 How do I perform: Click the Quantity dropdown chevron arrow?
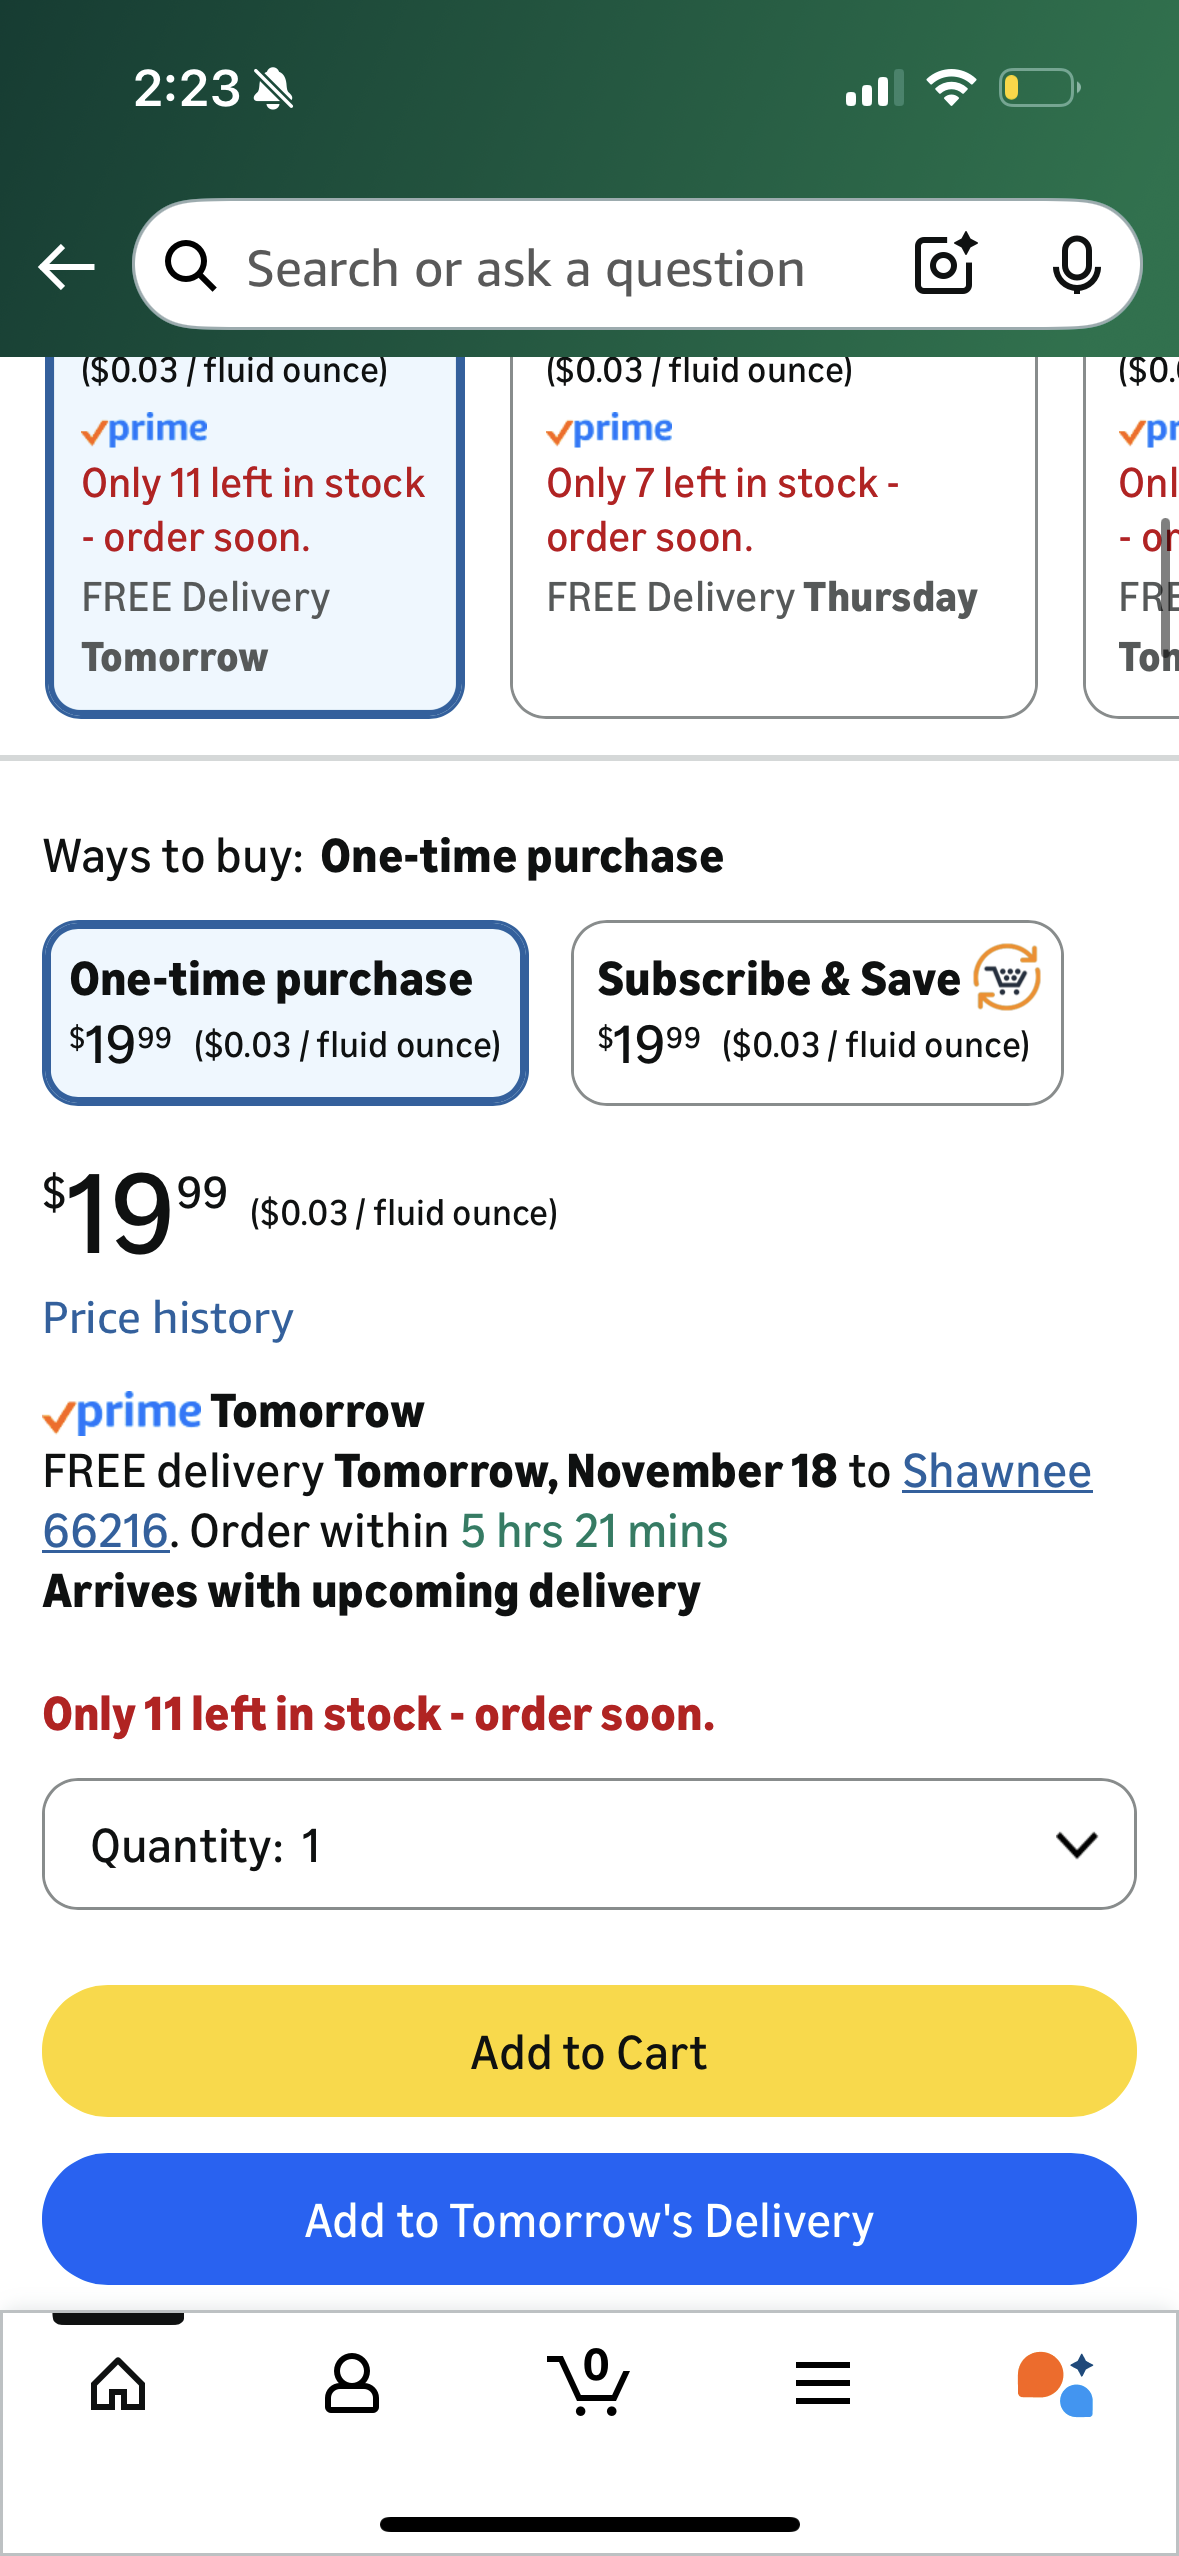click(x=1076, y=1844)
